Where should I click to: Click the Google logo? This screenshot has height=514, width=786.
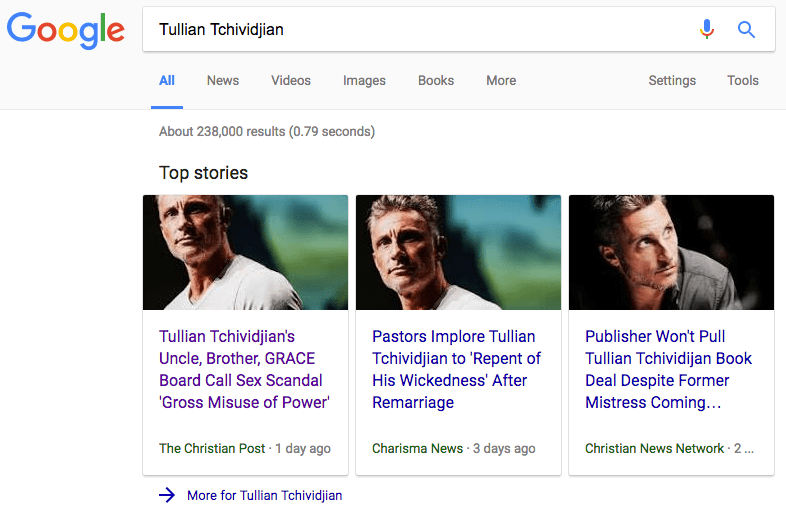66,31
